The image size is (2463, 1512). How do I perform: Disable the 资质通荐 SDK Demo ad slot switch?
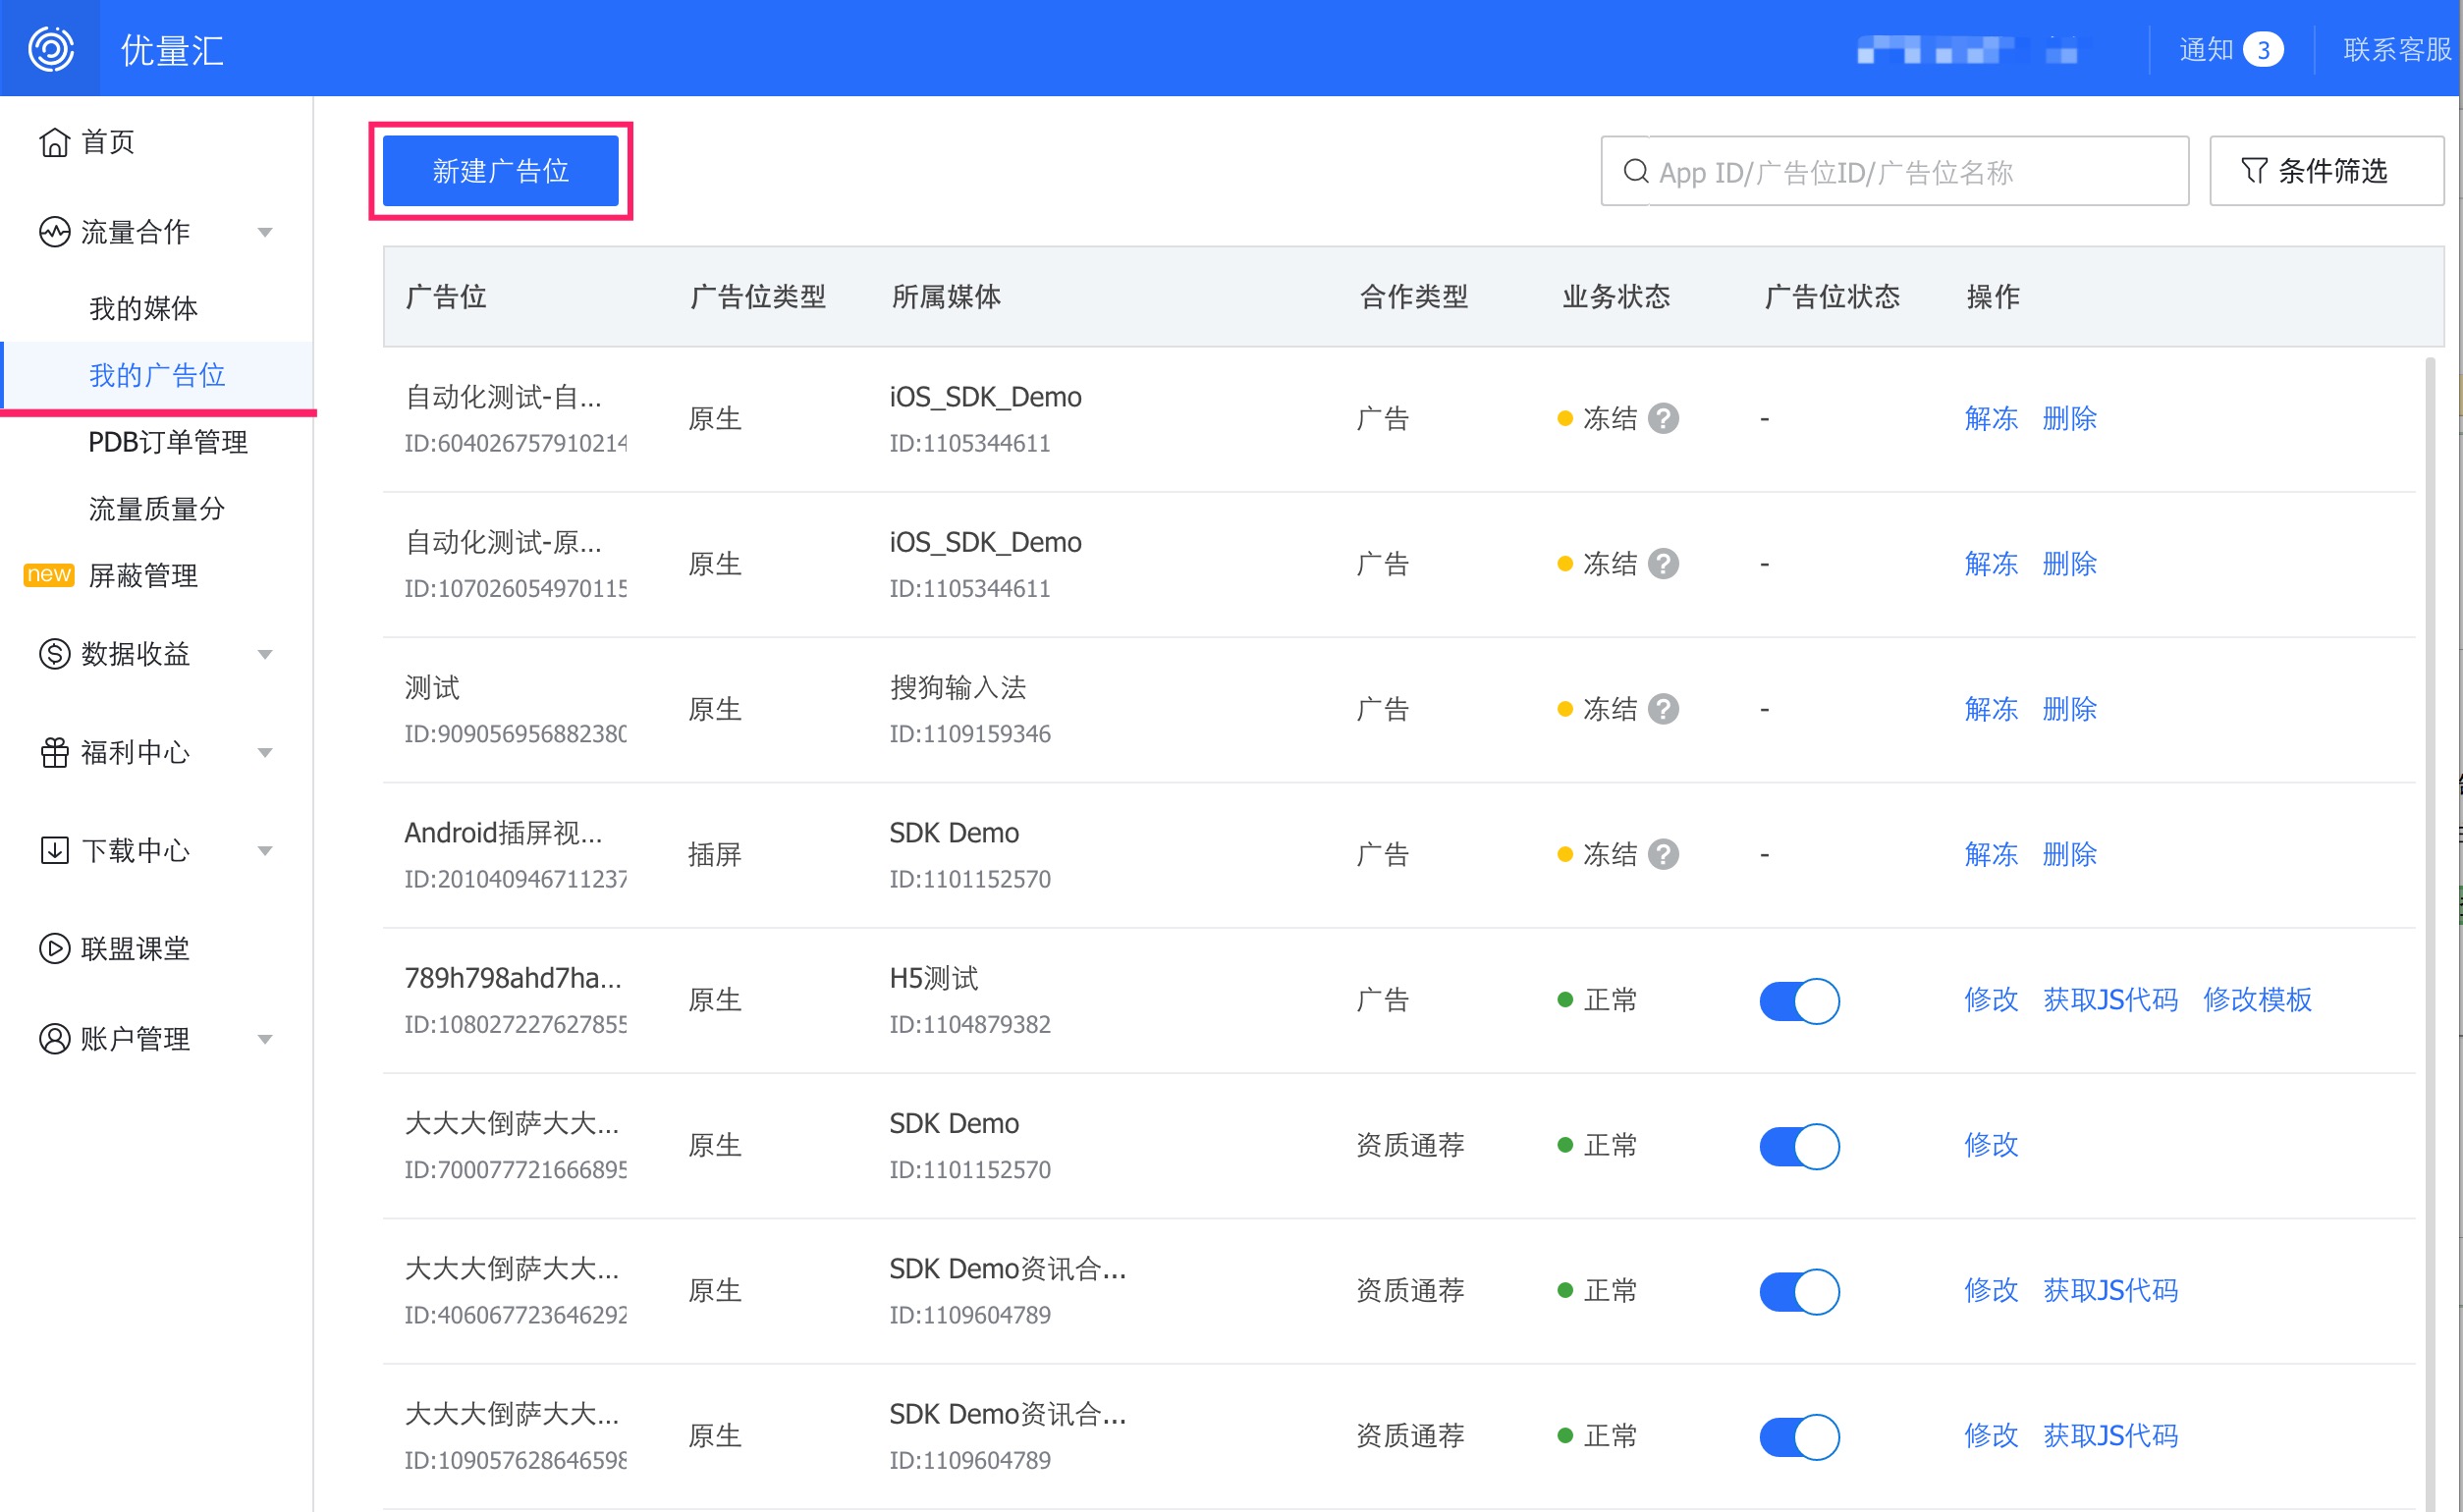click(x=1799, y=1146)
